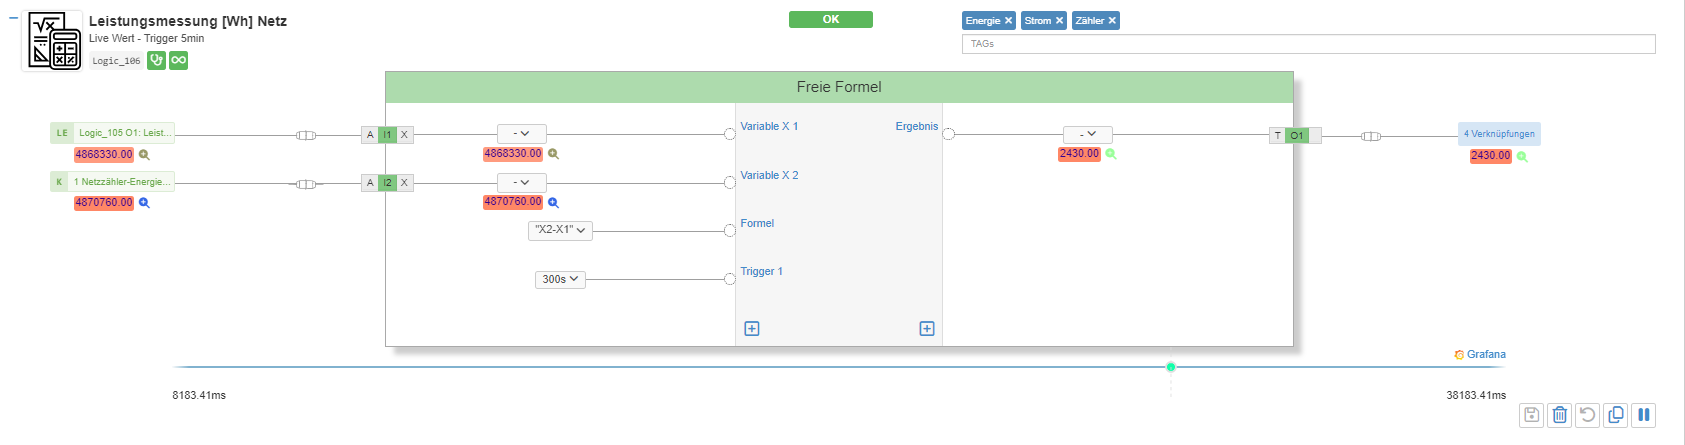1685x445 pixels.
Task: Click the duplicate (copy) icon
Action: click(x=1615, y=415)
